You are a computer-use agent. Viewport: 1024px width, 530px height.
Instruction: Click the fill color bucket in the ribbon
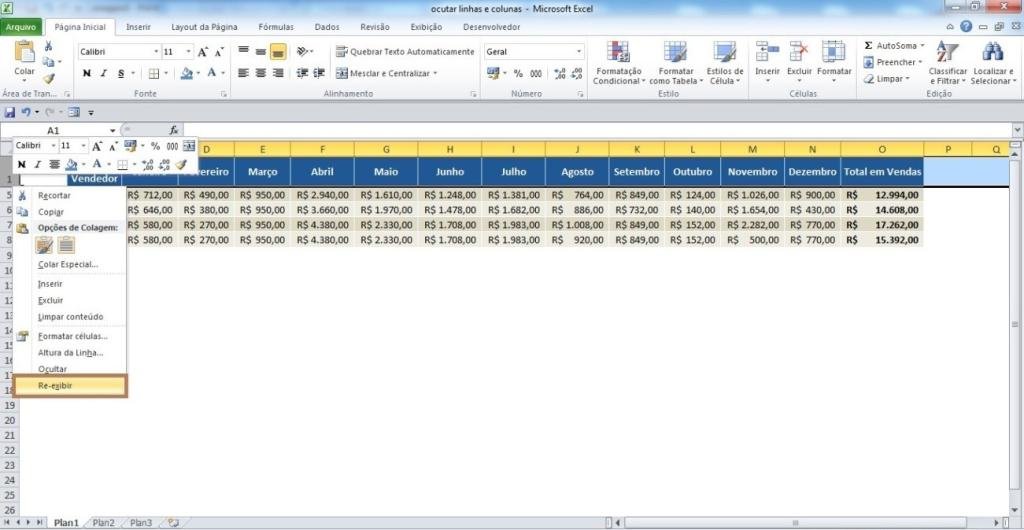pos(186,73)
